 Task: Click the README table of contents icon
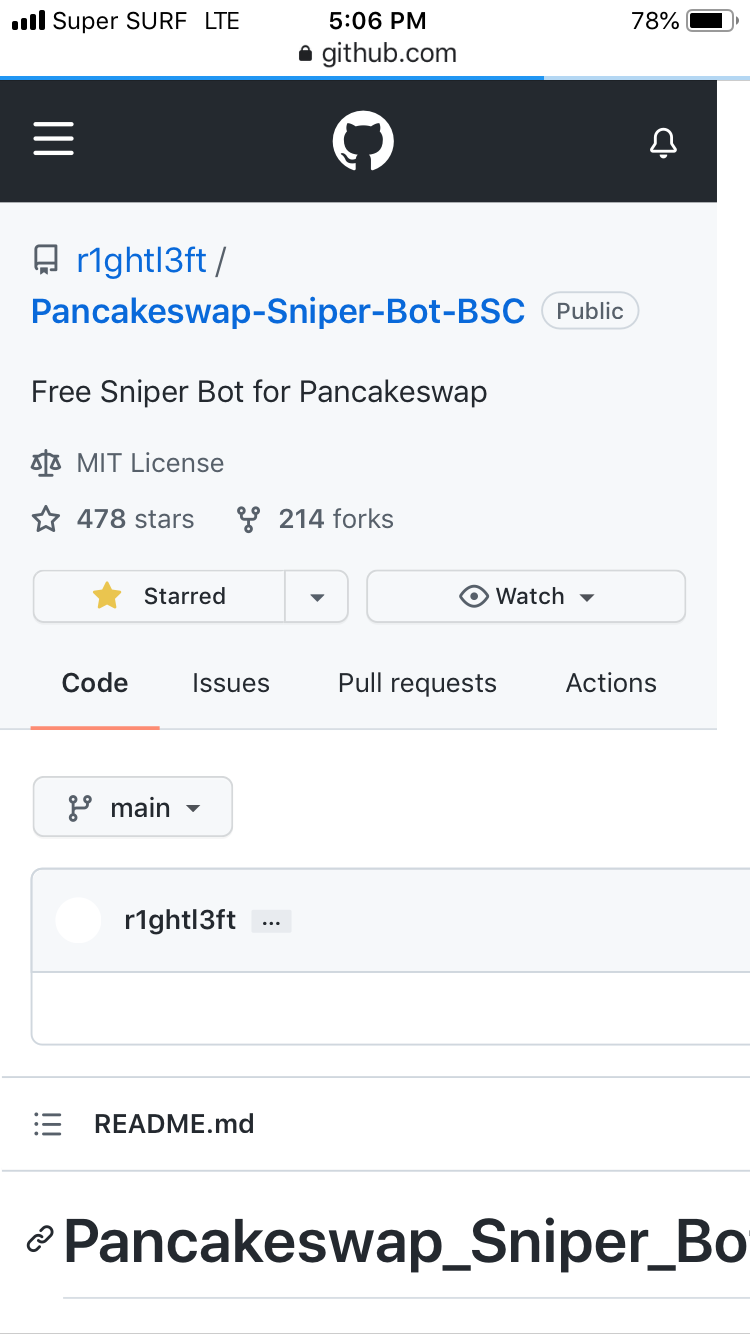48,1124
